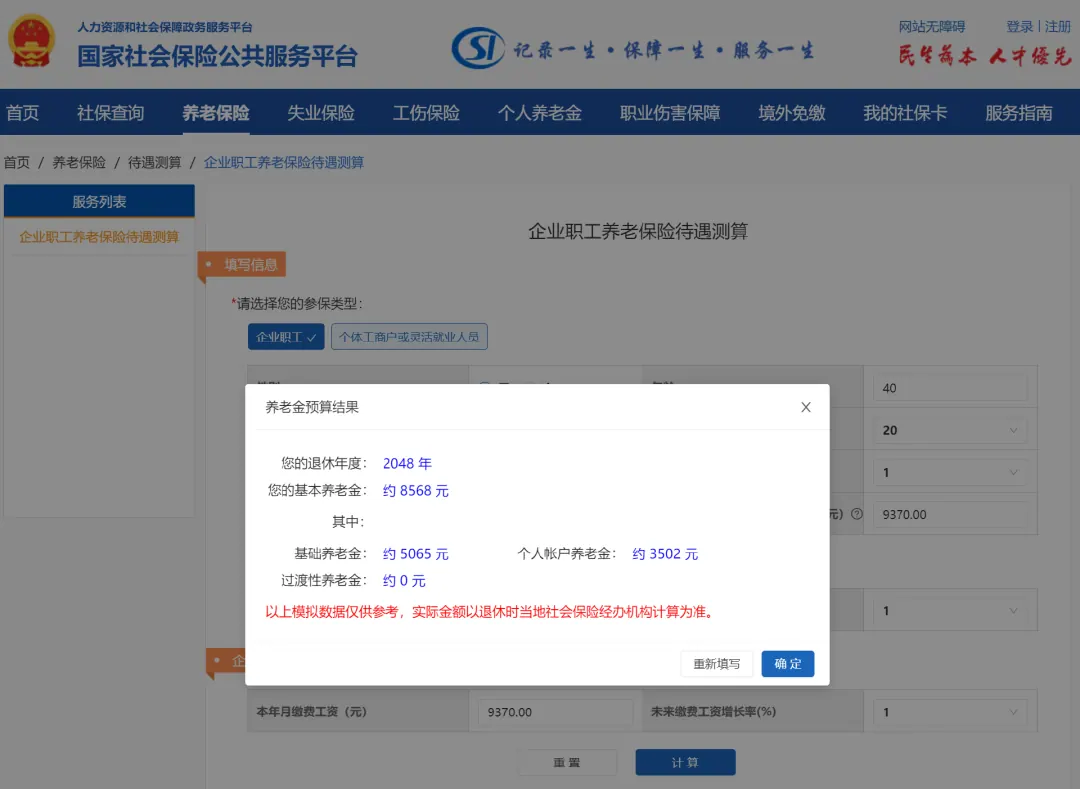Open the 我的社保卡 nav menu

point(905,112)
